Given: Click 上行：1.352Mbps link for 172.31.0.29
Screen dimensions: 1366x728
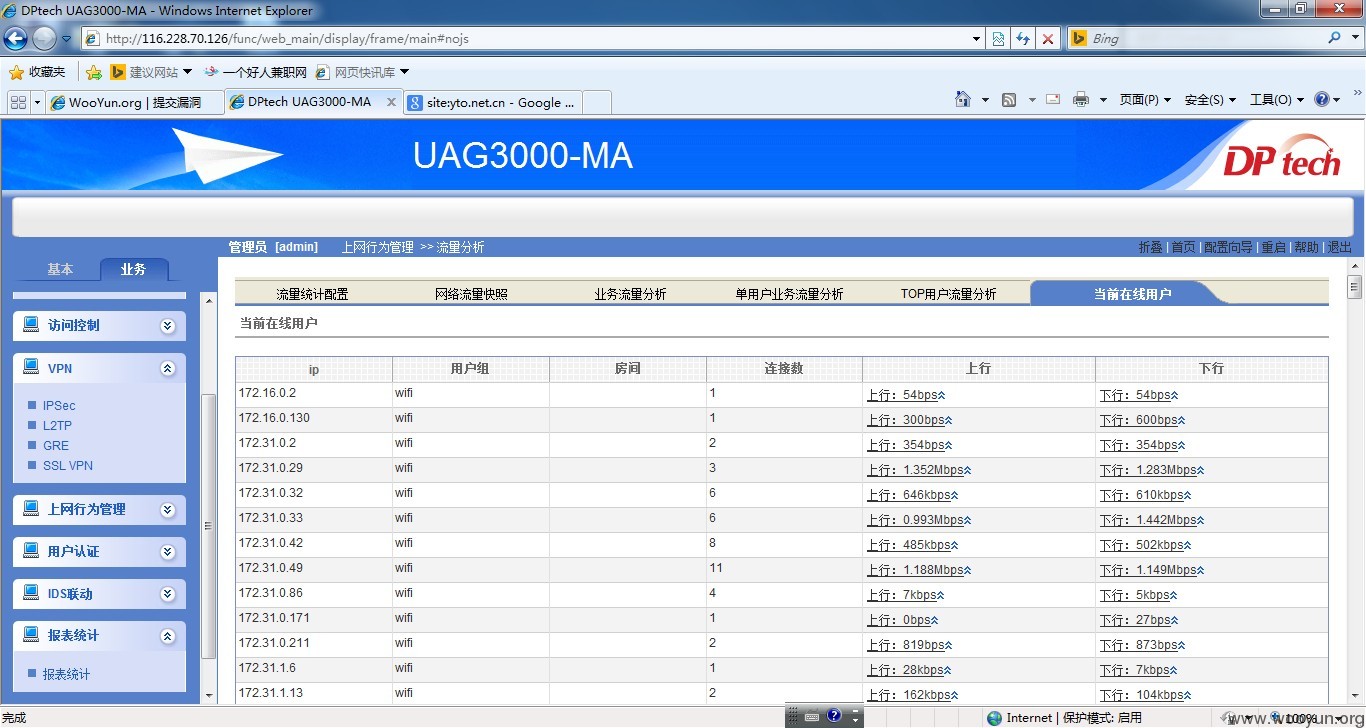Looking at the screenshot, I should (x=919, y=470).
